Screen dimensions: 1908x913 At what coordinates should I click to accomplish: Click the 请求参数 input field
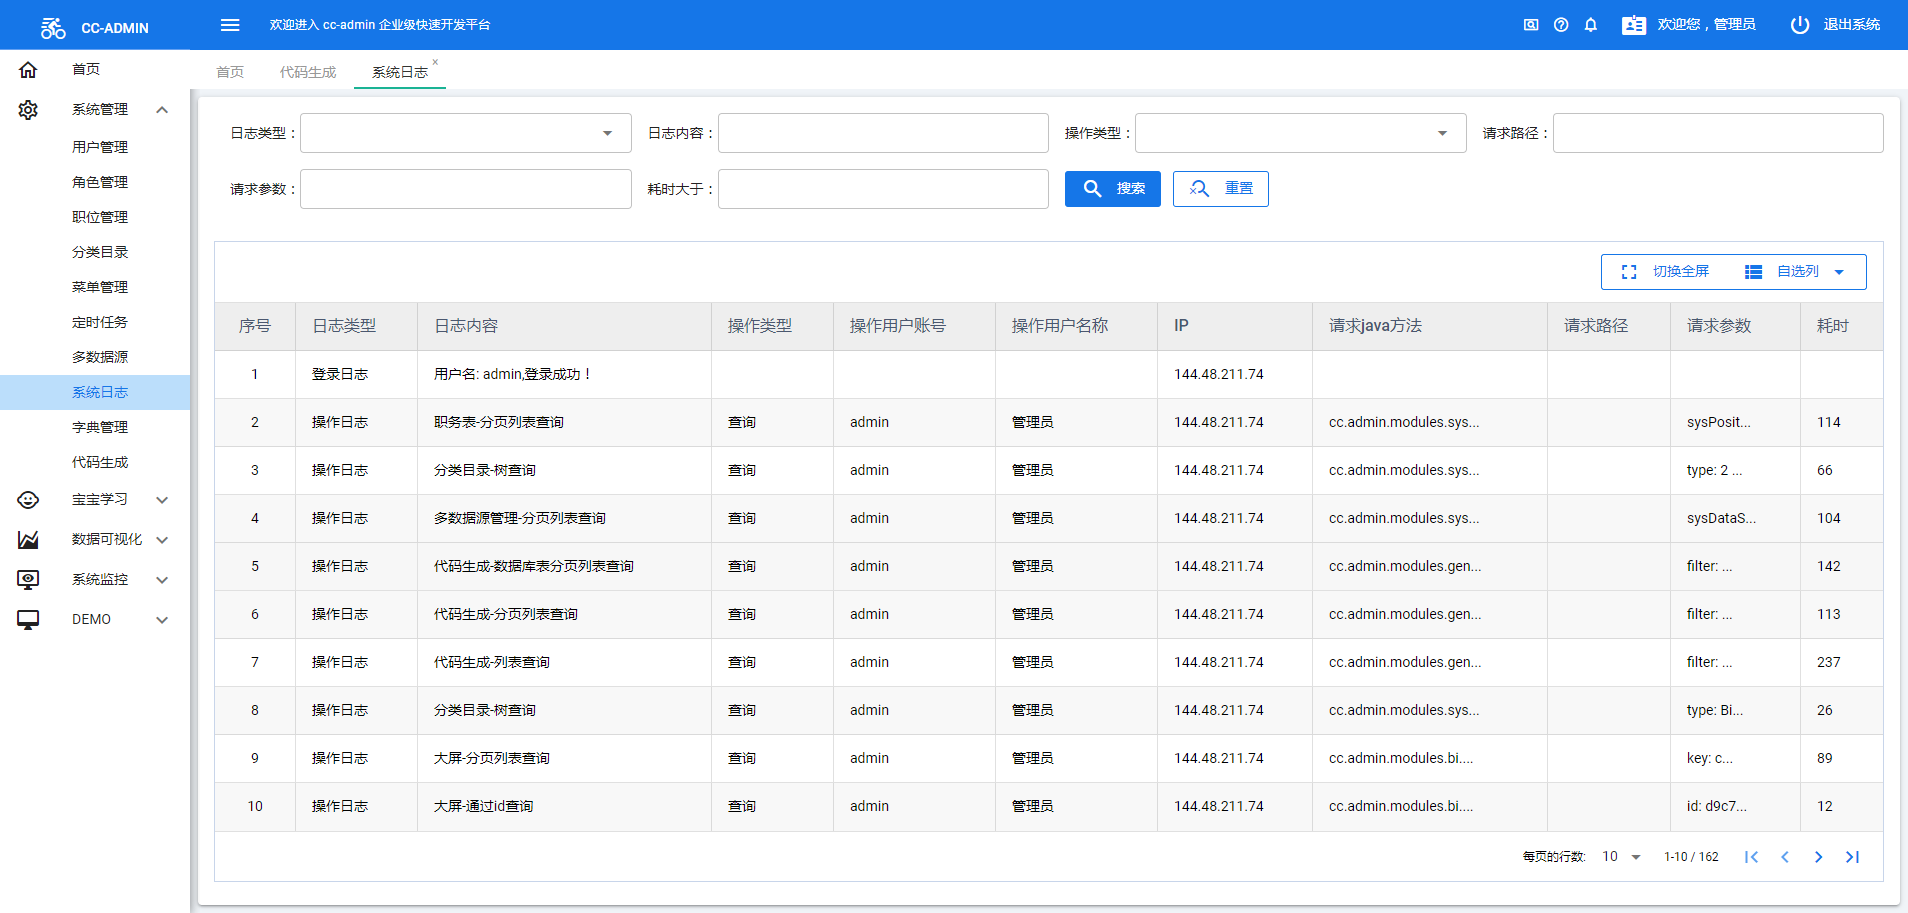466,189
